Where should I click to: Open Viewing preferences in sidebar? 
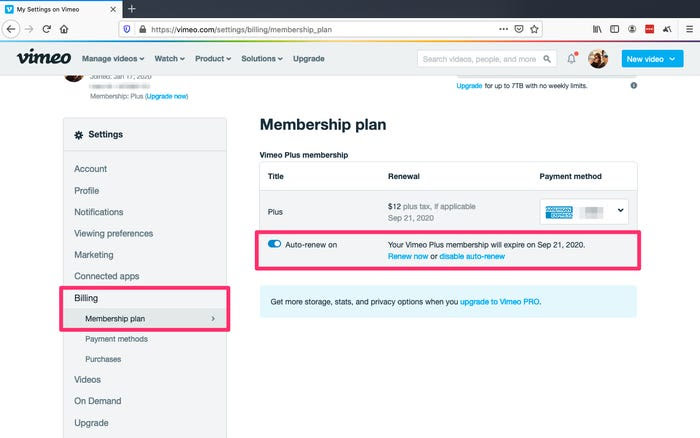point(113,234)
